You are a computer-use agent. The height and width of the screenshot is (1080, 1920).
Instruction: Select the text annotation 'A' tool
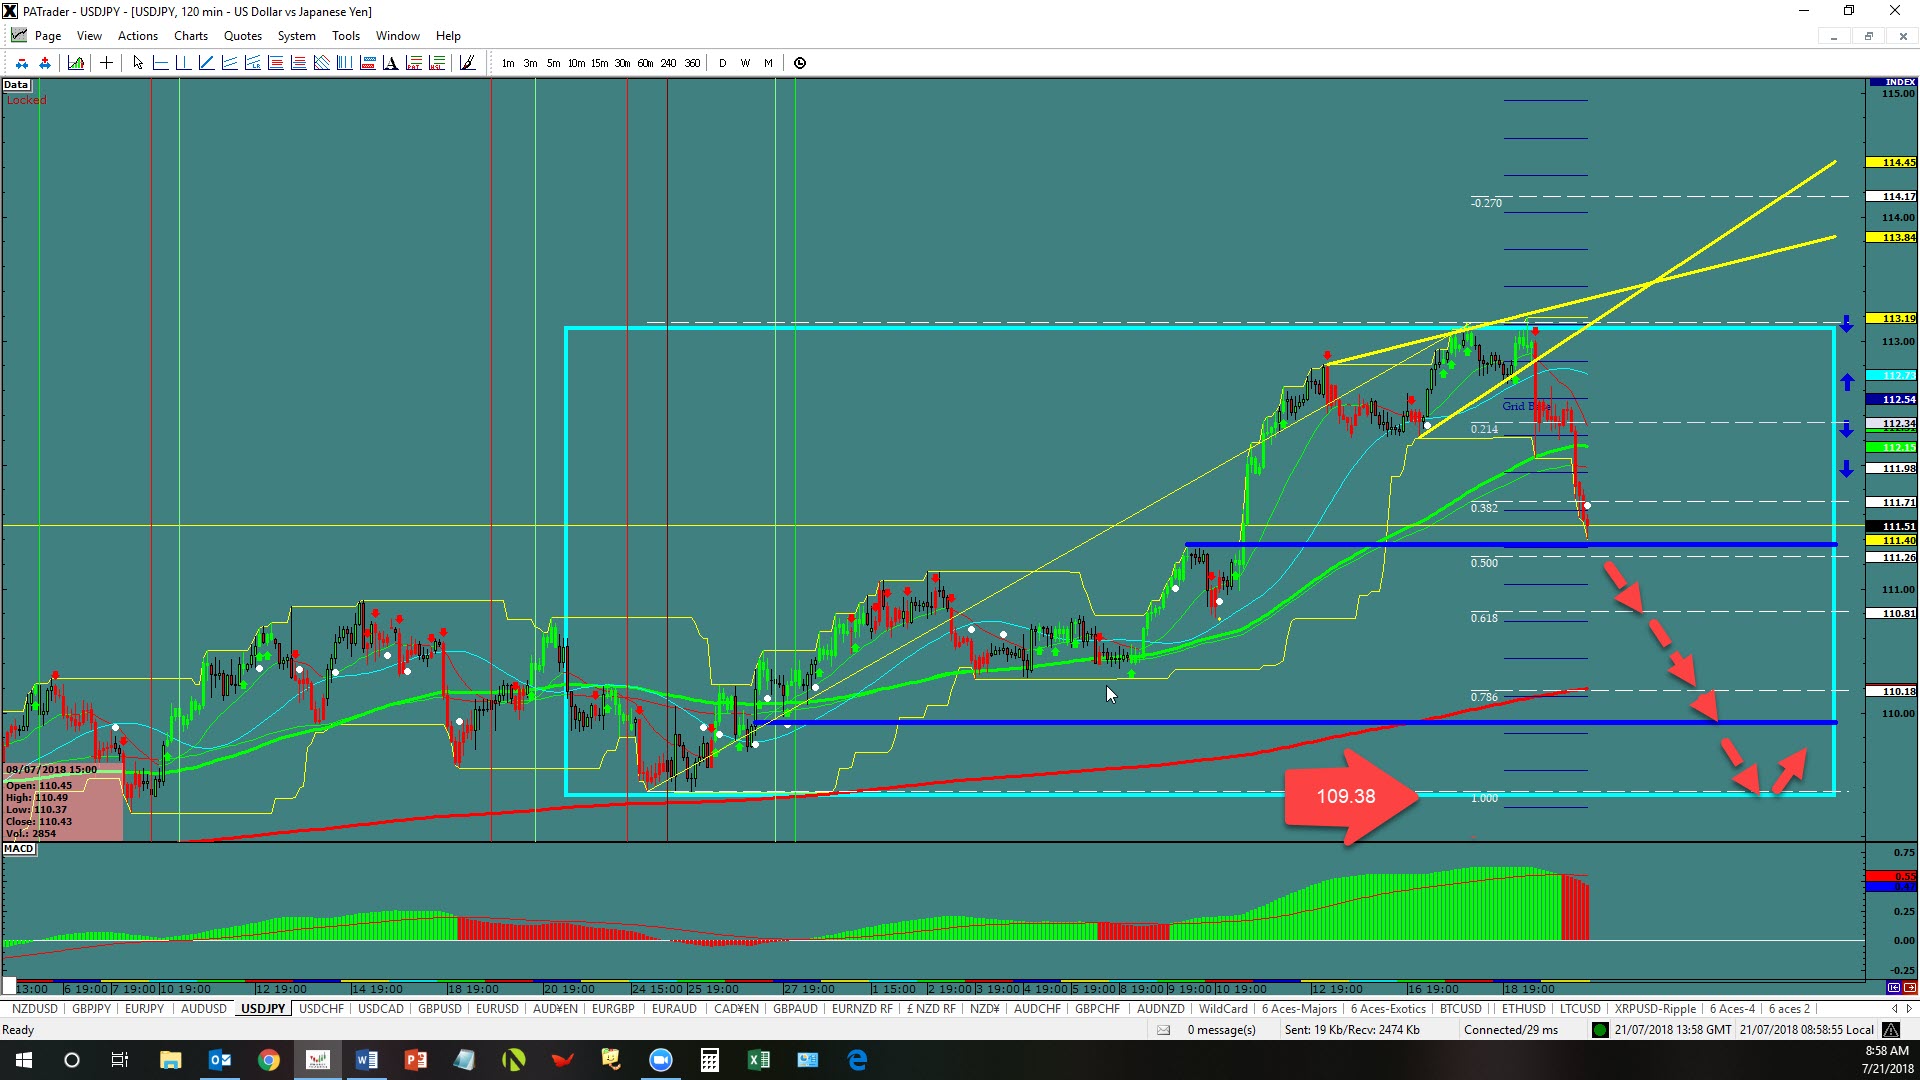pos(390,63)
